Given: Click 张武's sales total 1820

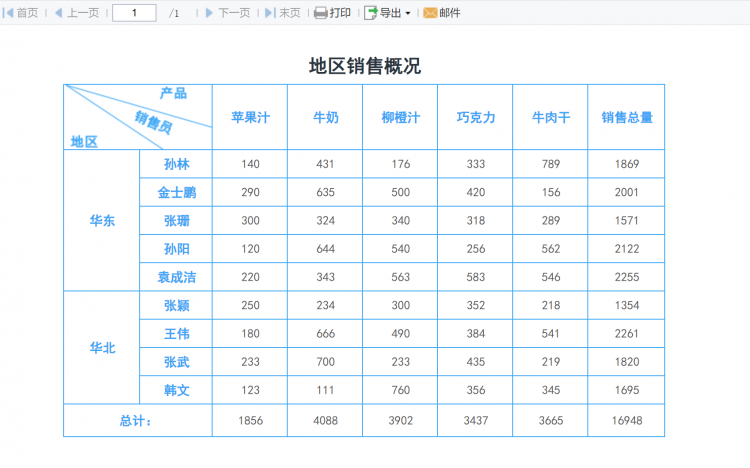Looking at the screenshot, I should 627,362.
